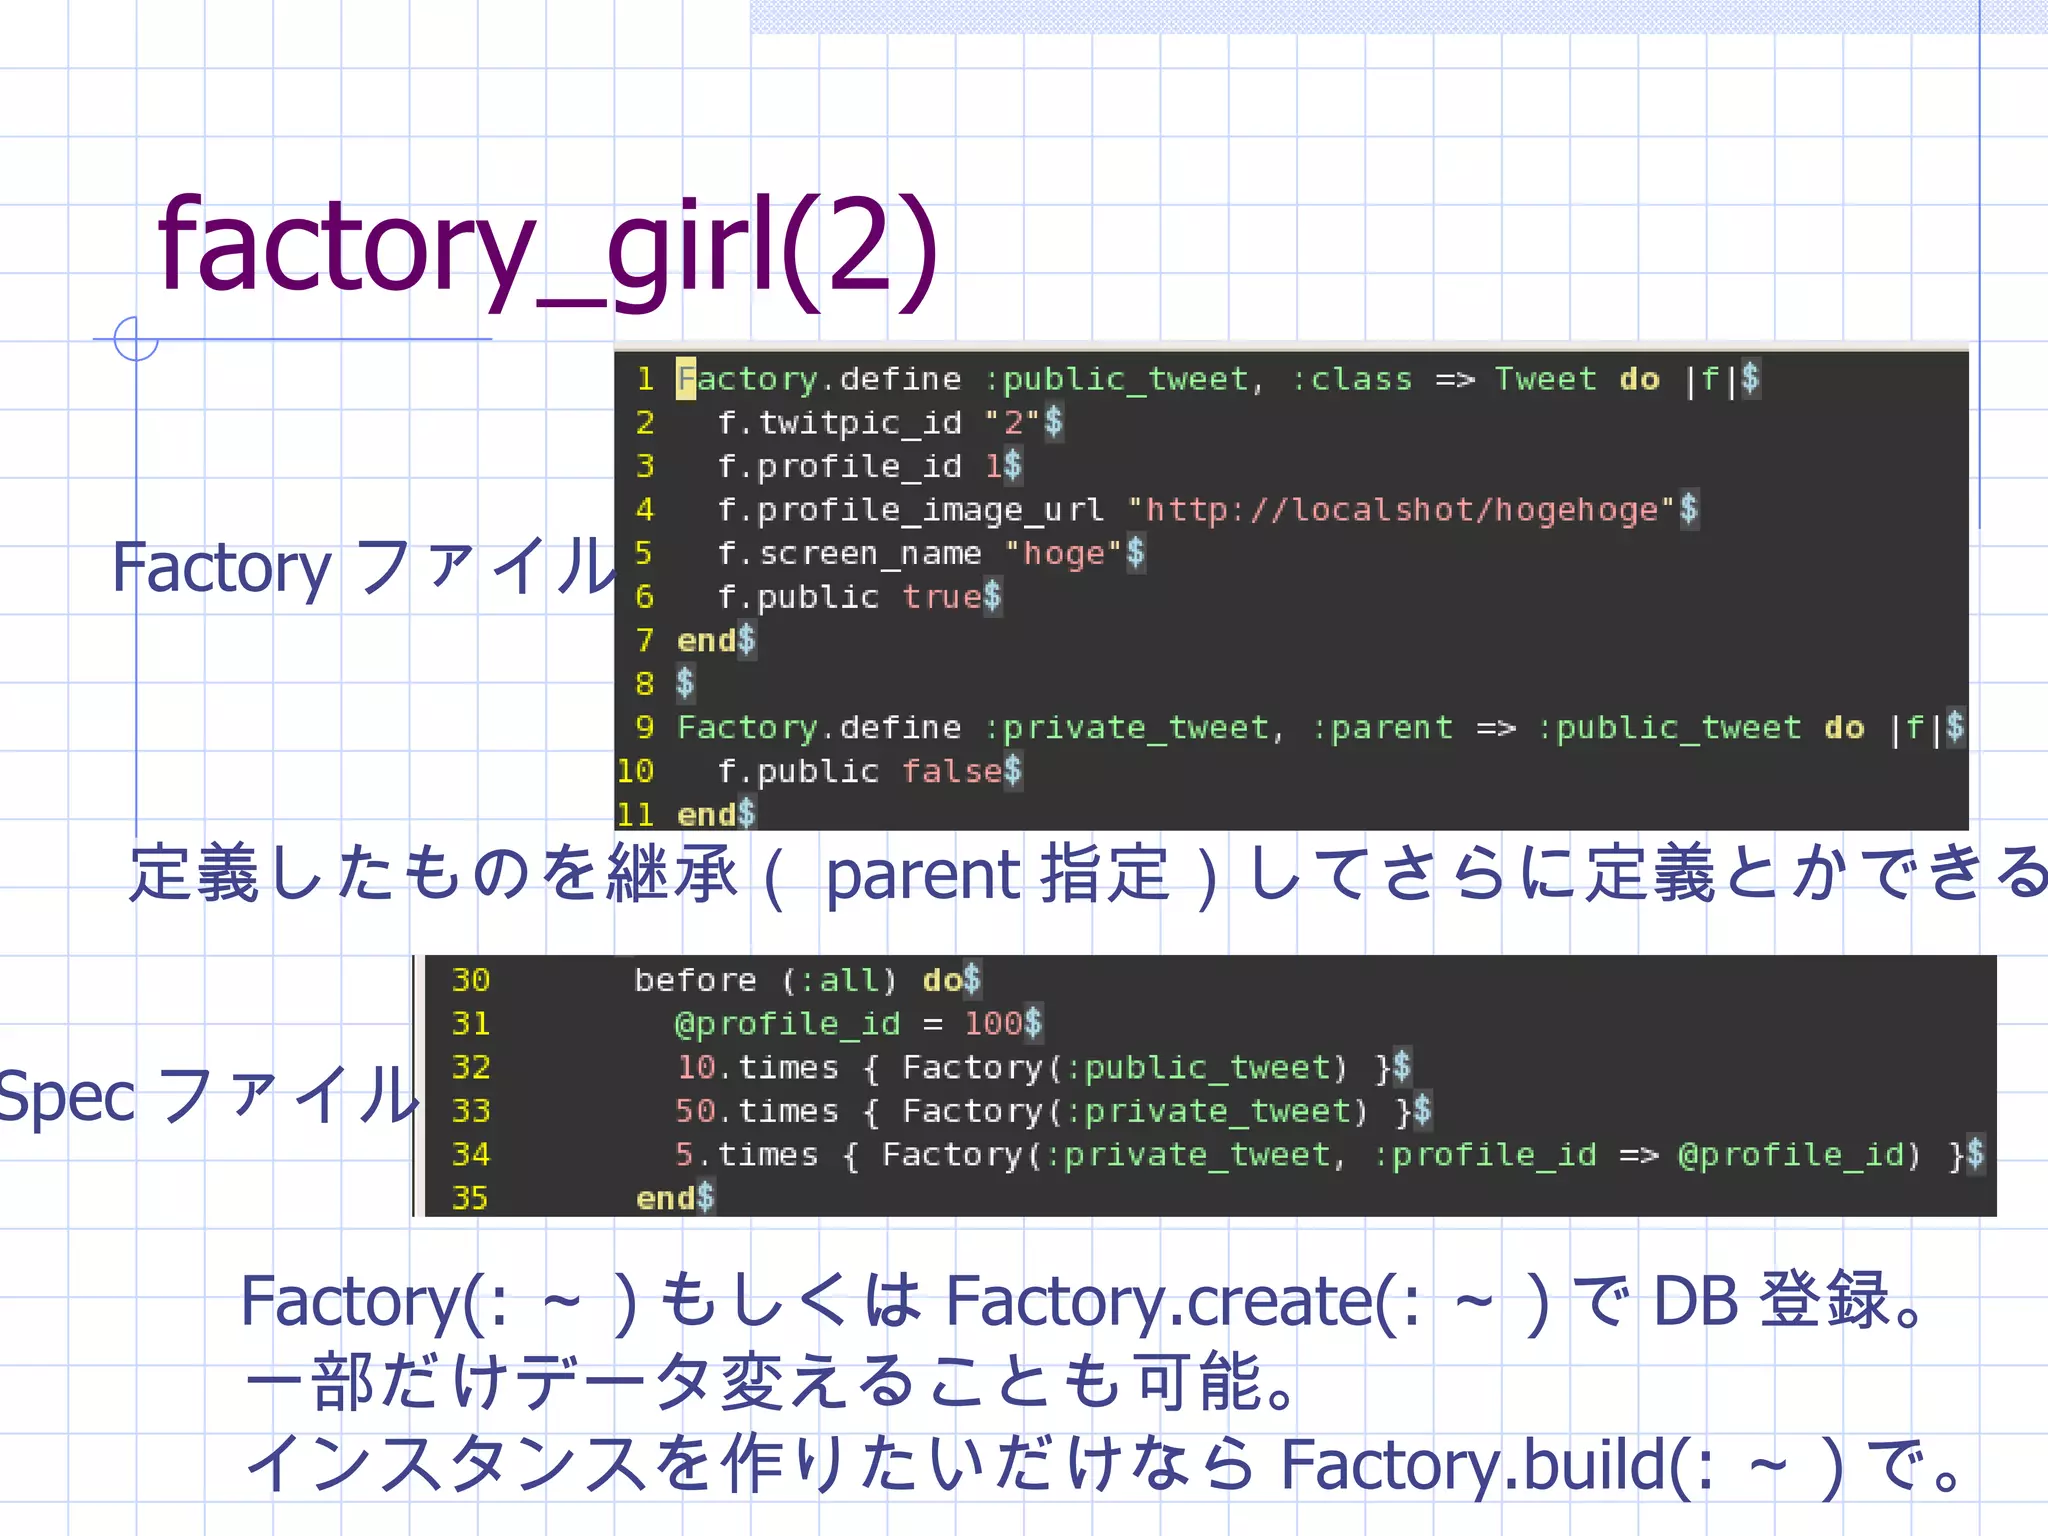Viewport: 2048px width, 1536px height.
Task: Click code line 9, "Factory.define :private_tweet"
Action: (x=1320, y=727)
